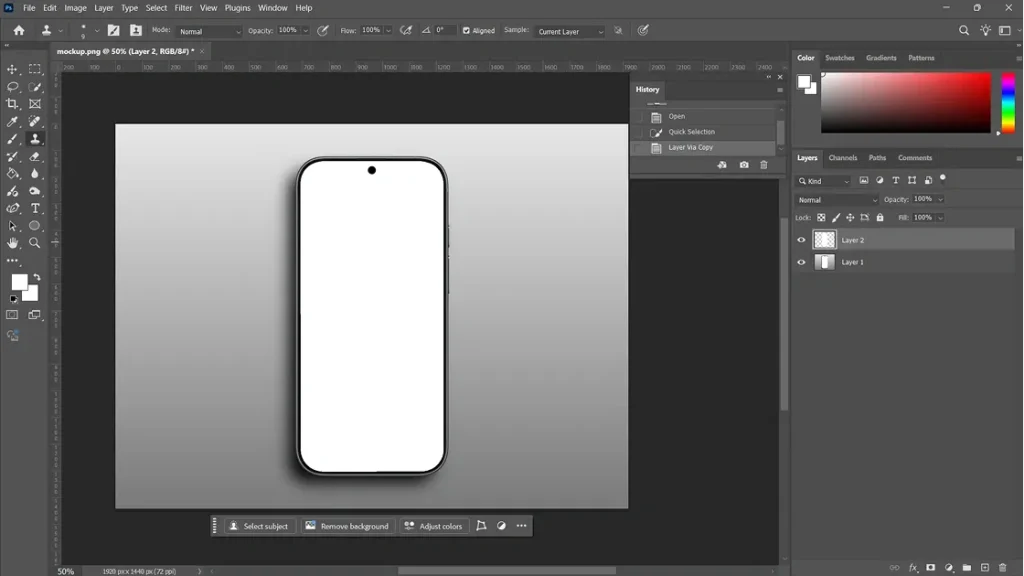This screenshot has height=576, width=1024.
Task: Open the Filter menu
Action: click(x=183, y=8)
